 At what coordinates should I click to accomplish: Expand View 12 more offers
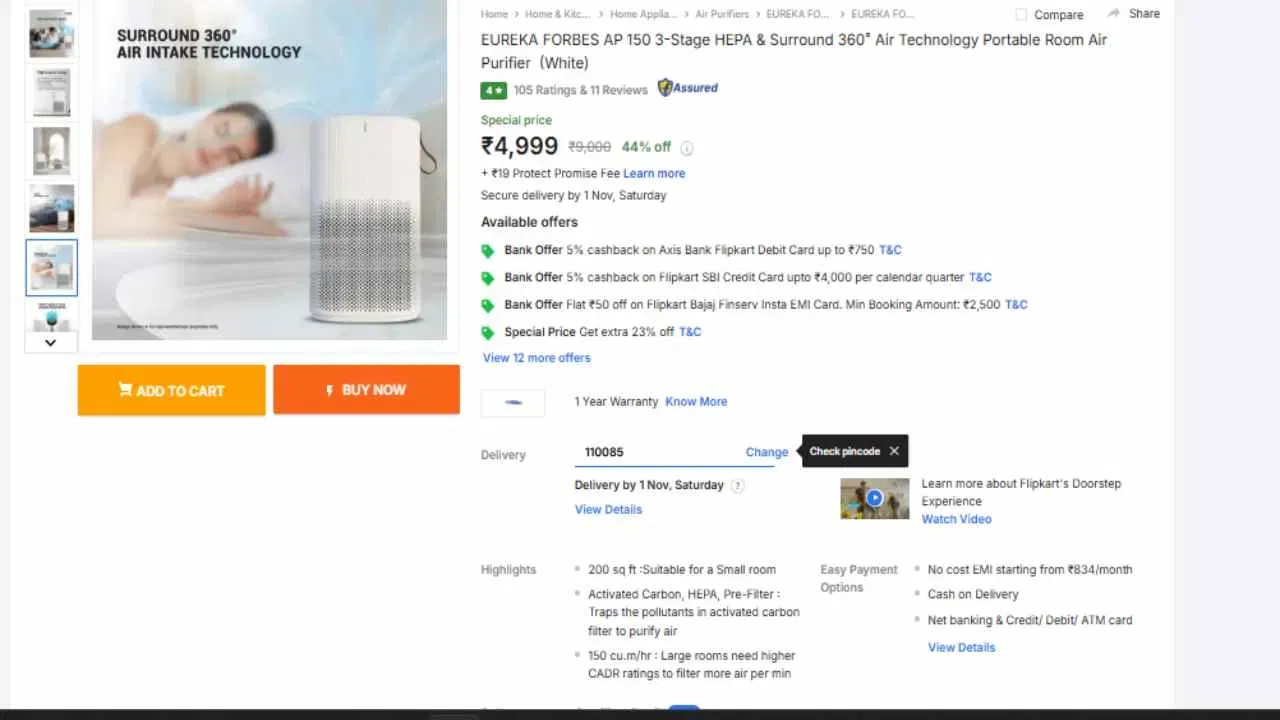tap(536, 357)
